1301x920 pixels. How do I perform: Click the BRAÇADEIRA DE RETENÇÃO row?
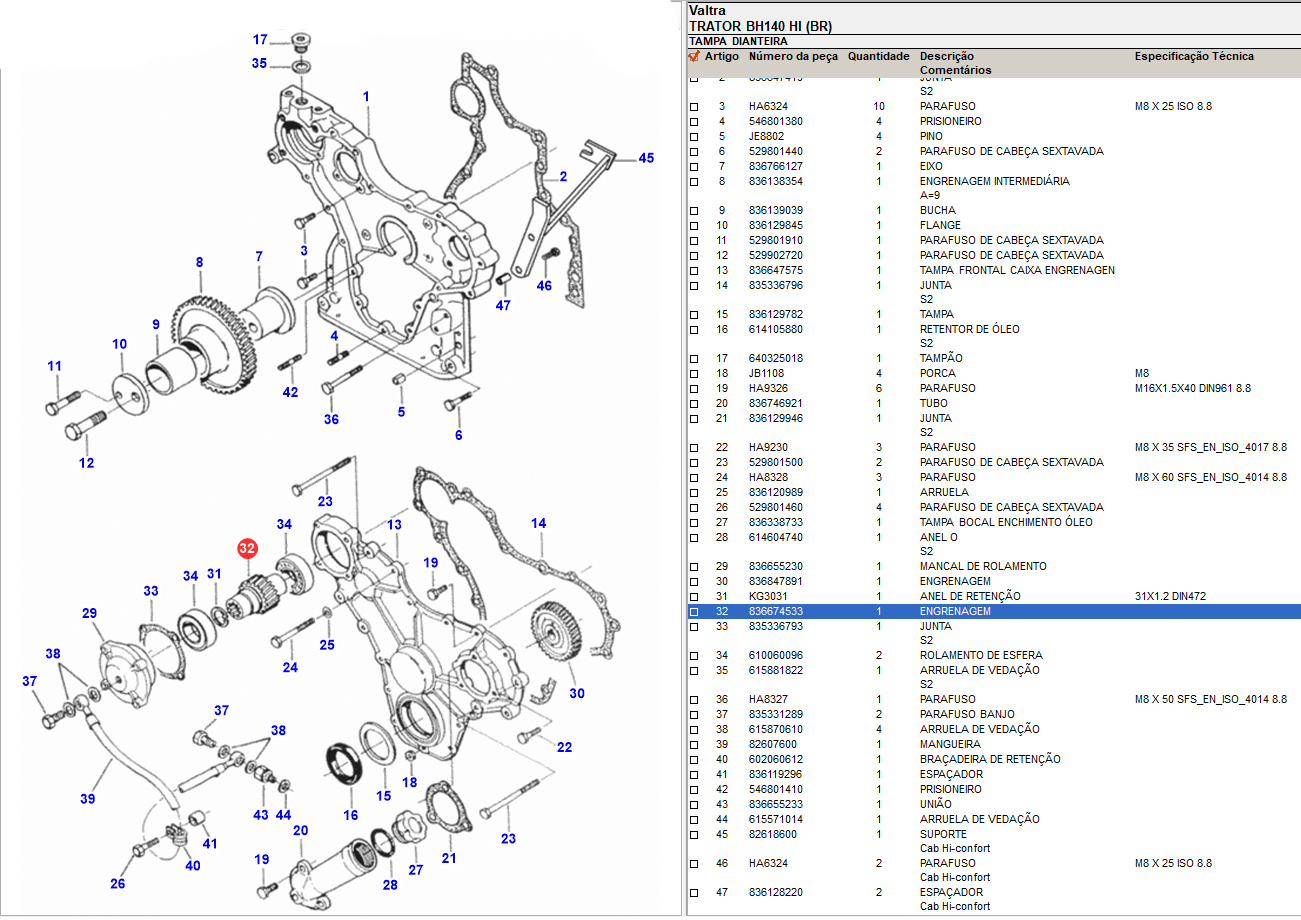point(989,759)
